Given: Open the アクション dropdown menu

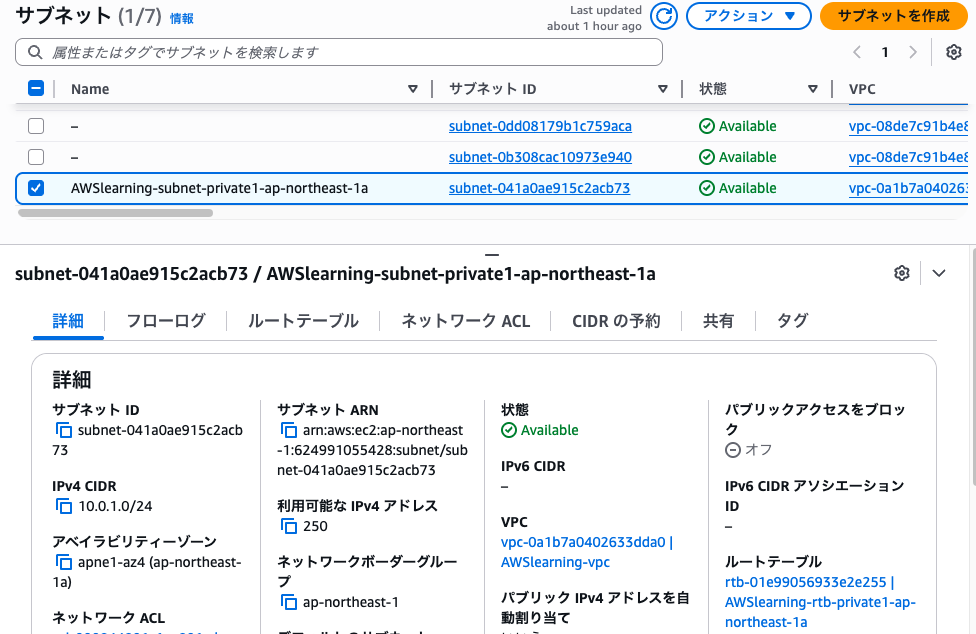Looking at the screenshot, I should (748, 16).
